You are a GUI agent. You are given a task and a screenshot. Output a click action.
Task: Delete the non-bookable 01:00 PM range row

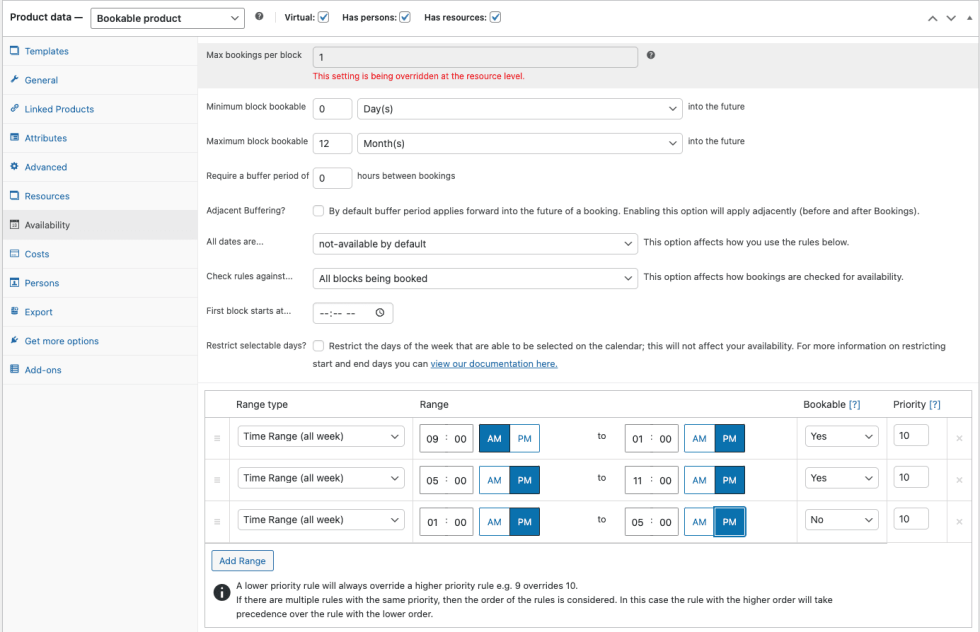tap(959, 521)
